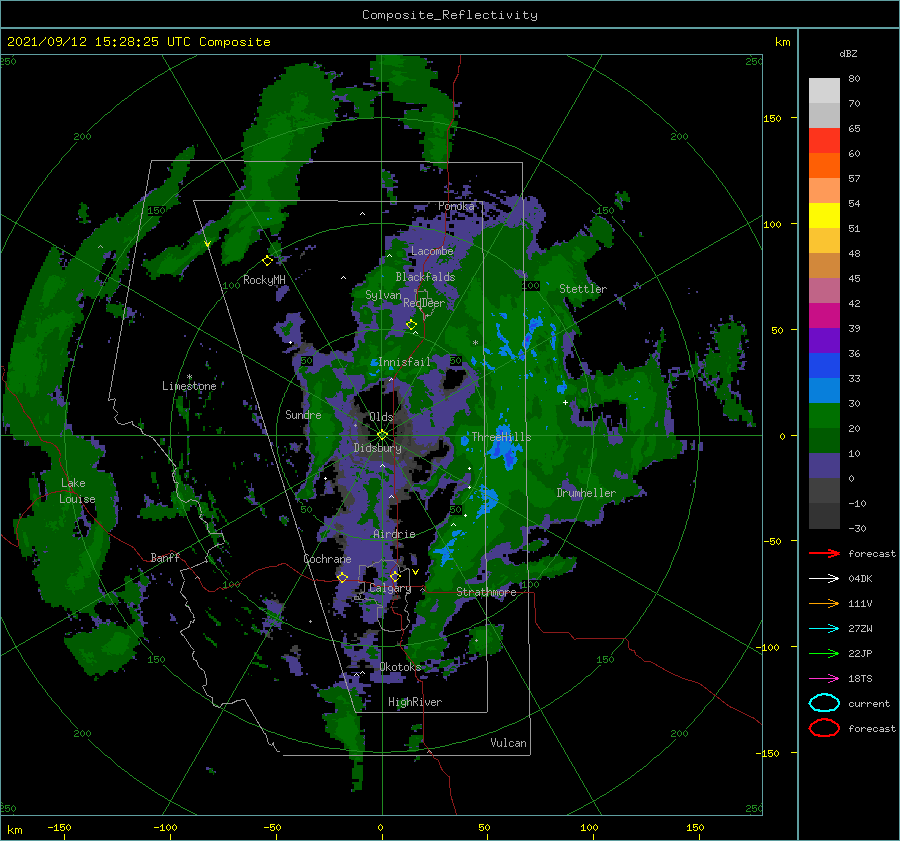Click the Olds city label

381,417
